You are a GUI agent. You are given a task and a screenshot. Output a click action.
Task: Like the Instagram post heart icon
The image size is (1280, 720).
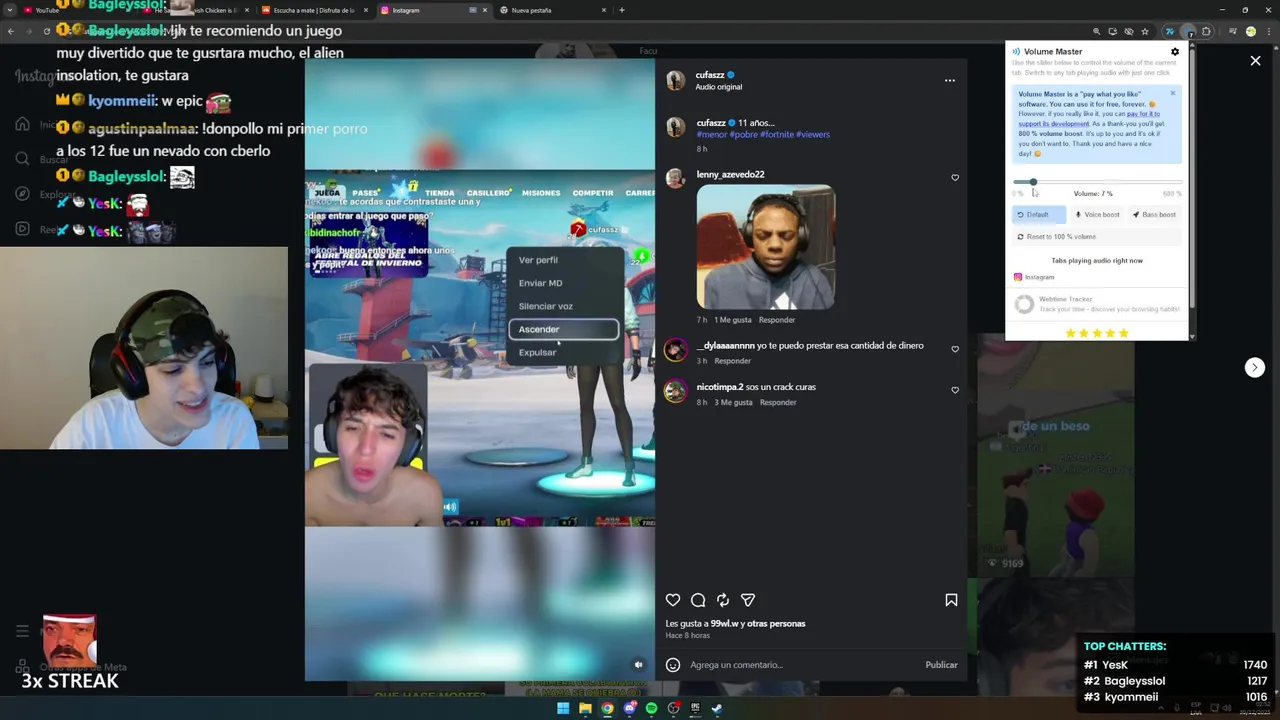tap(673, 600)
